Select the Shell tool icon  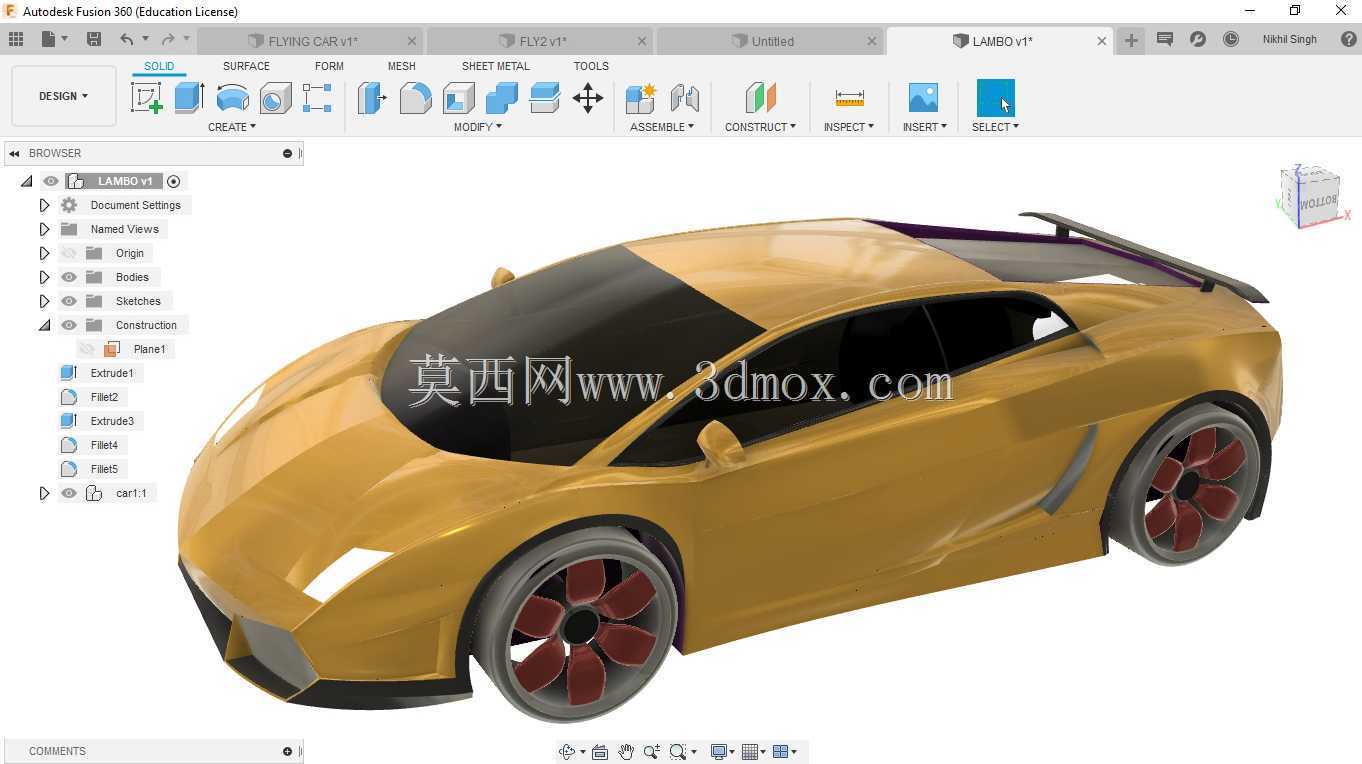[x=458, y=98]
